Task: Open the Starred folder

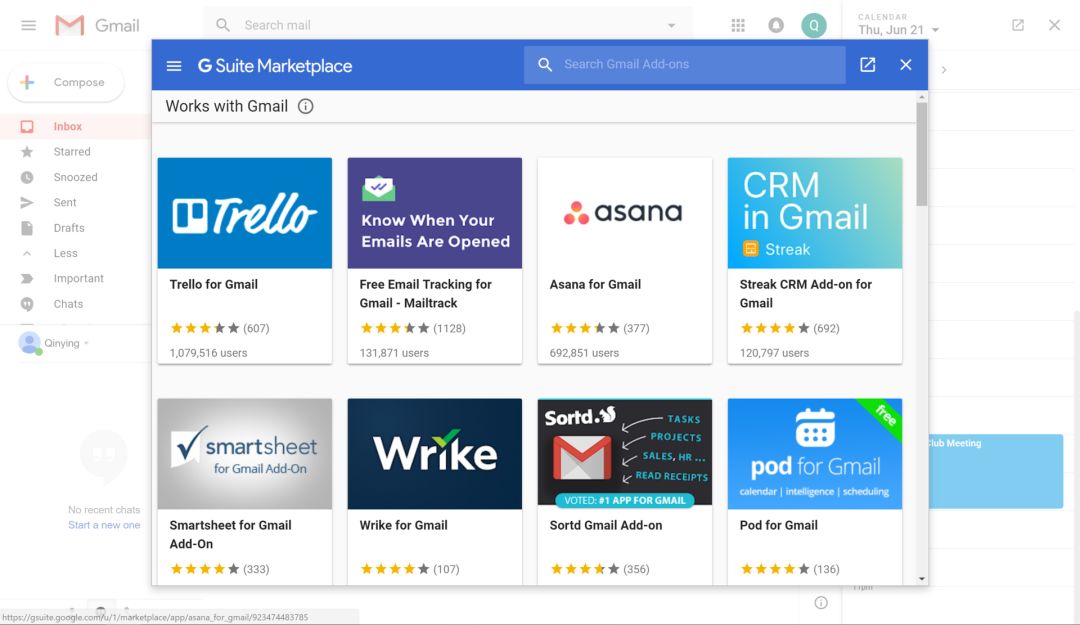Action: [72, 152]
